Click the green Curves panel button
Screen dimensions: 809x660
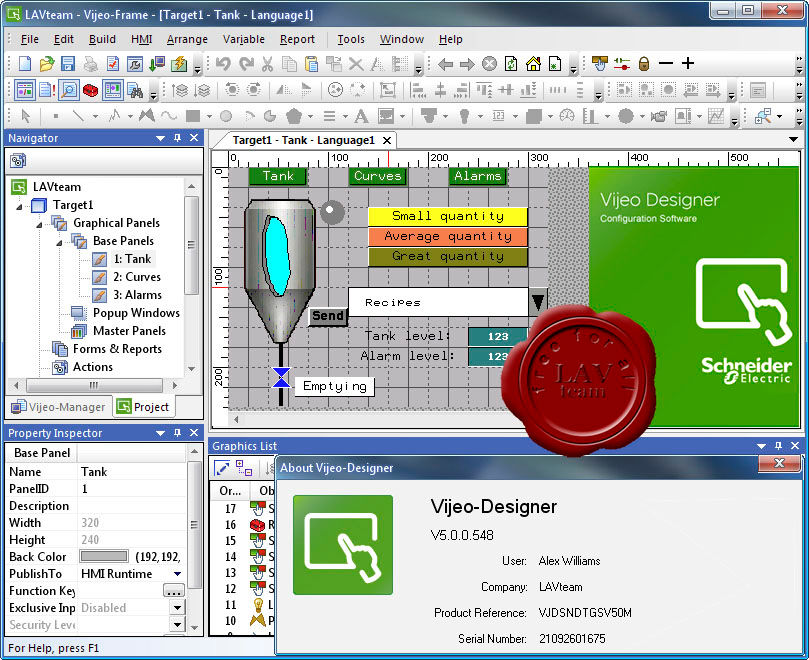point(378,176)
